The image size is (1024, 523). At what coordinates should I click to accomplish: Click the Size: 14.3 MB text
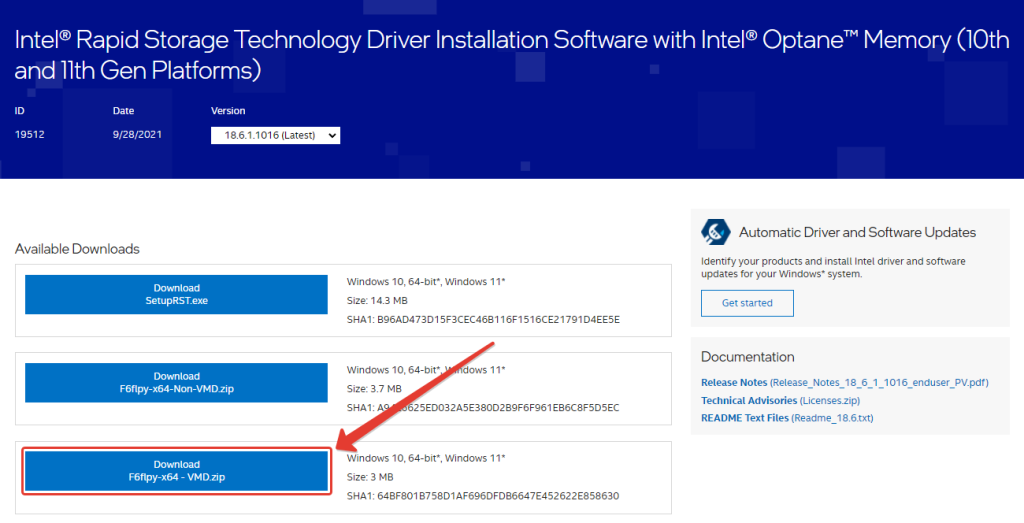click(377, 301)
